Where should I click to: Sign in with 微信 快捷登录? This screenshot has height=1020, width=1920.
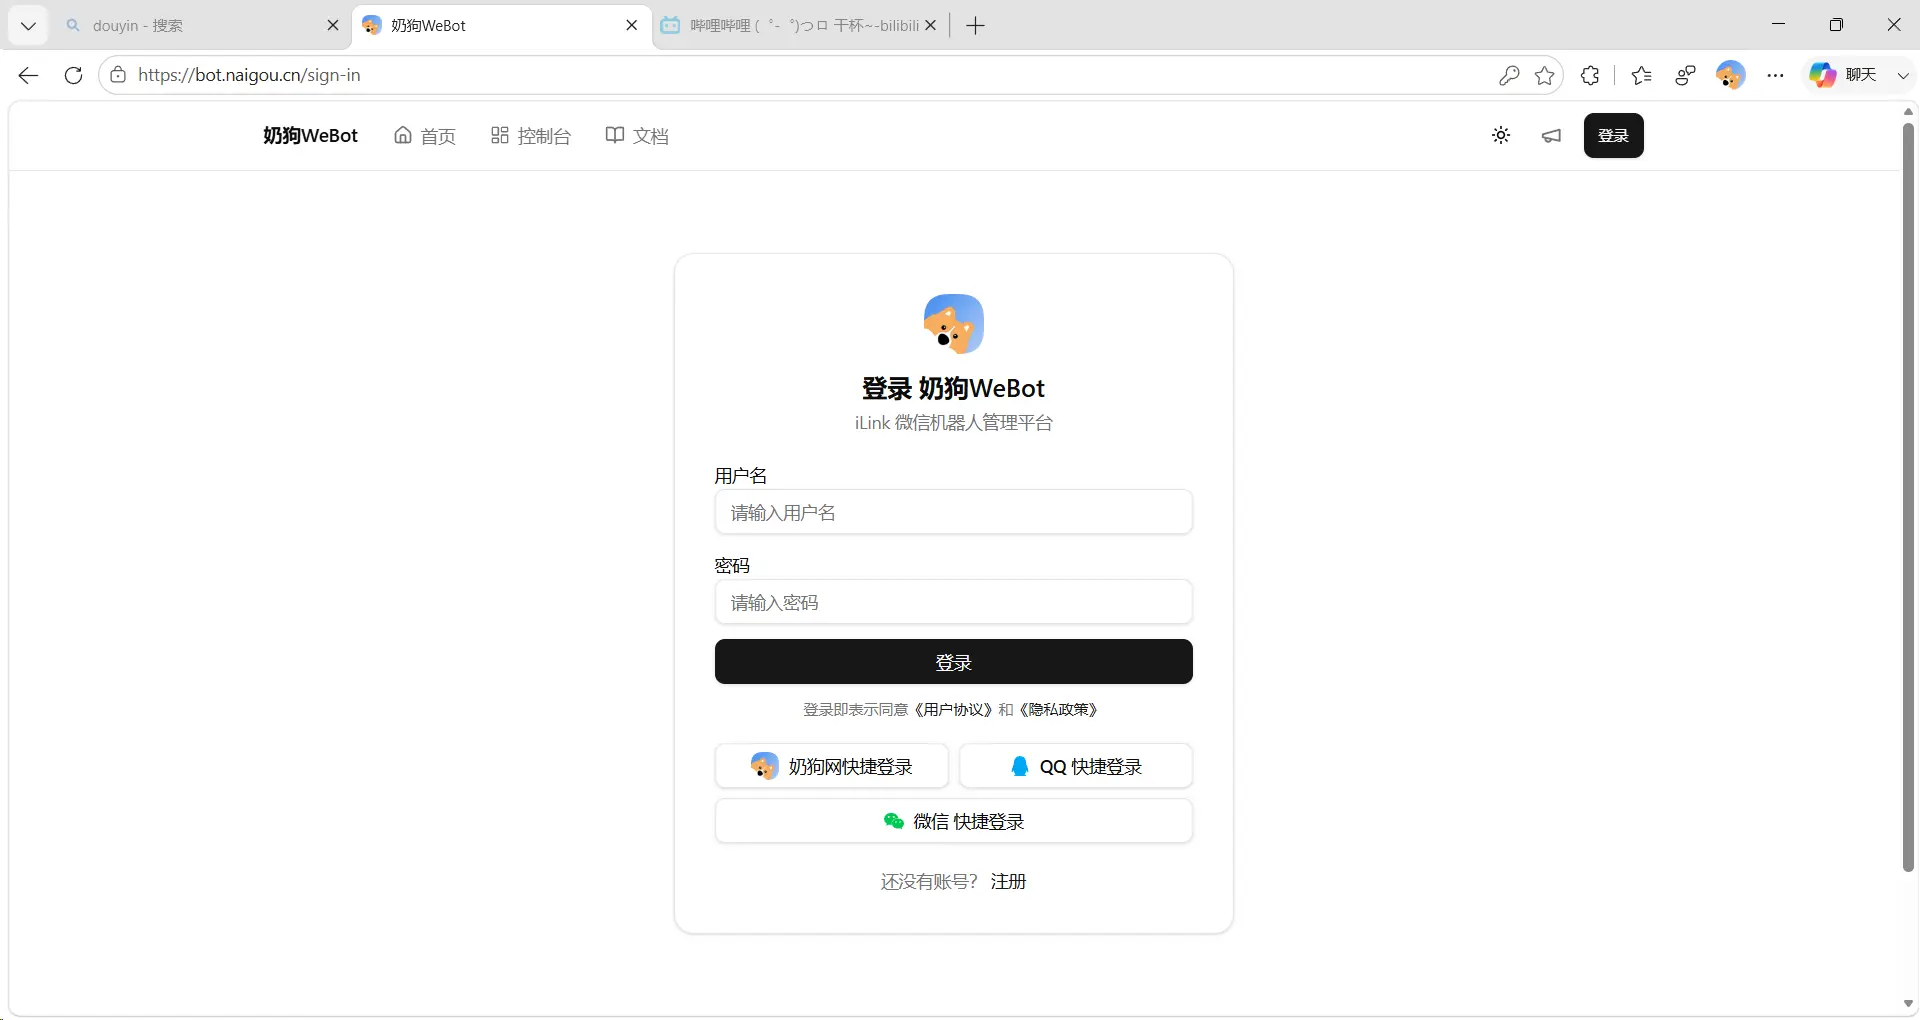tap(954, 821)
